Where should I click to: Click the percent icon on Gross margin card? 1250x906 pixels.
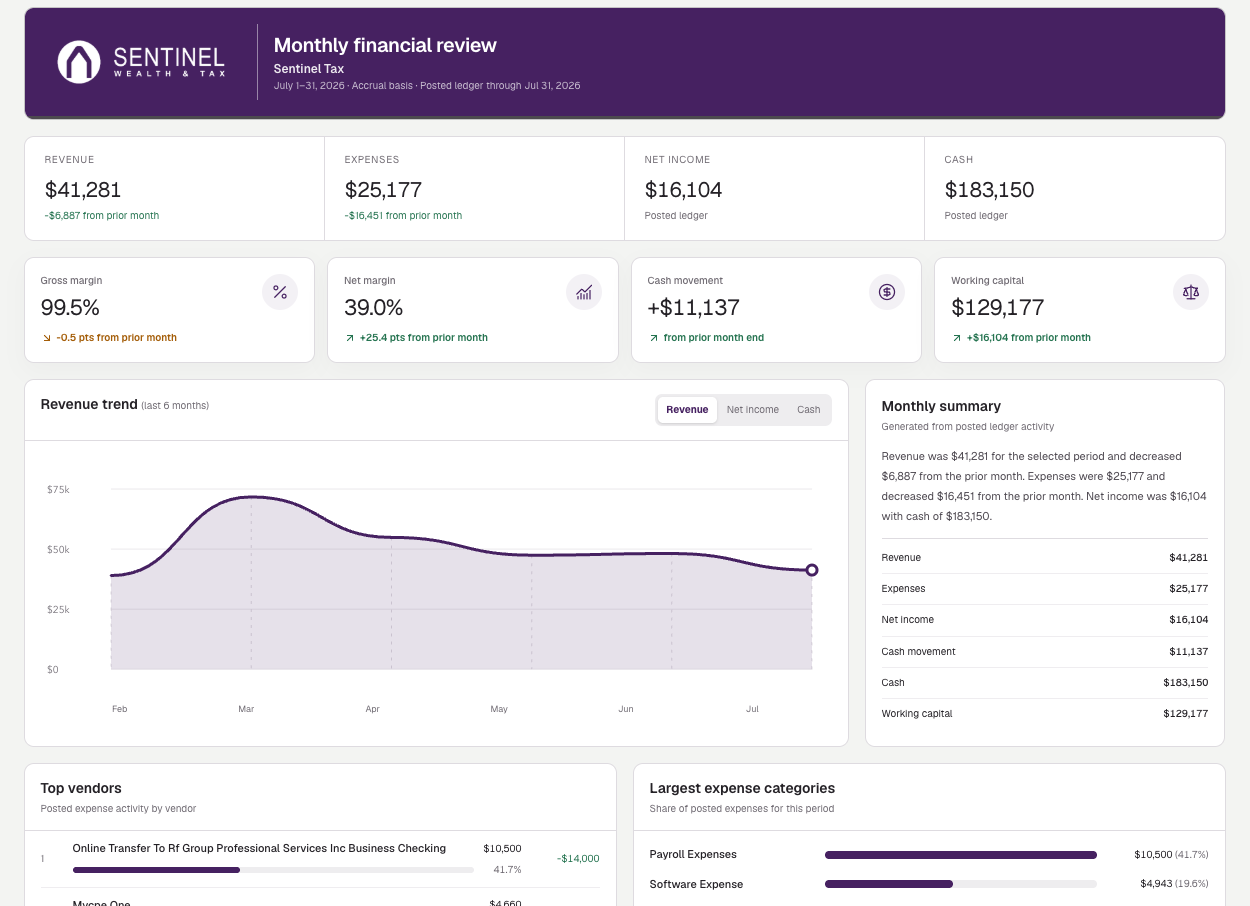(280, 292)
